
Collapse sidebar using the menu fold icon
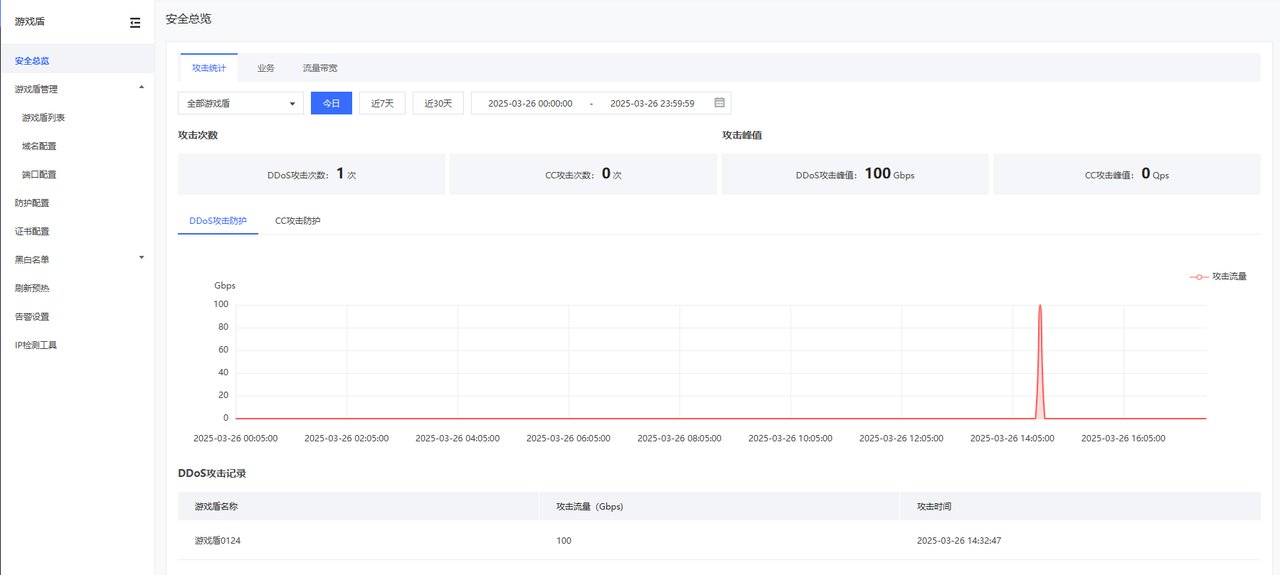(x=135, y=22)
